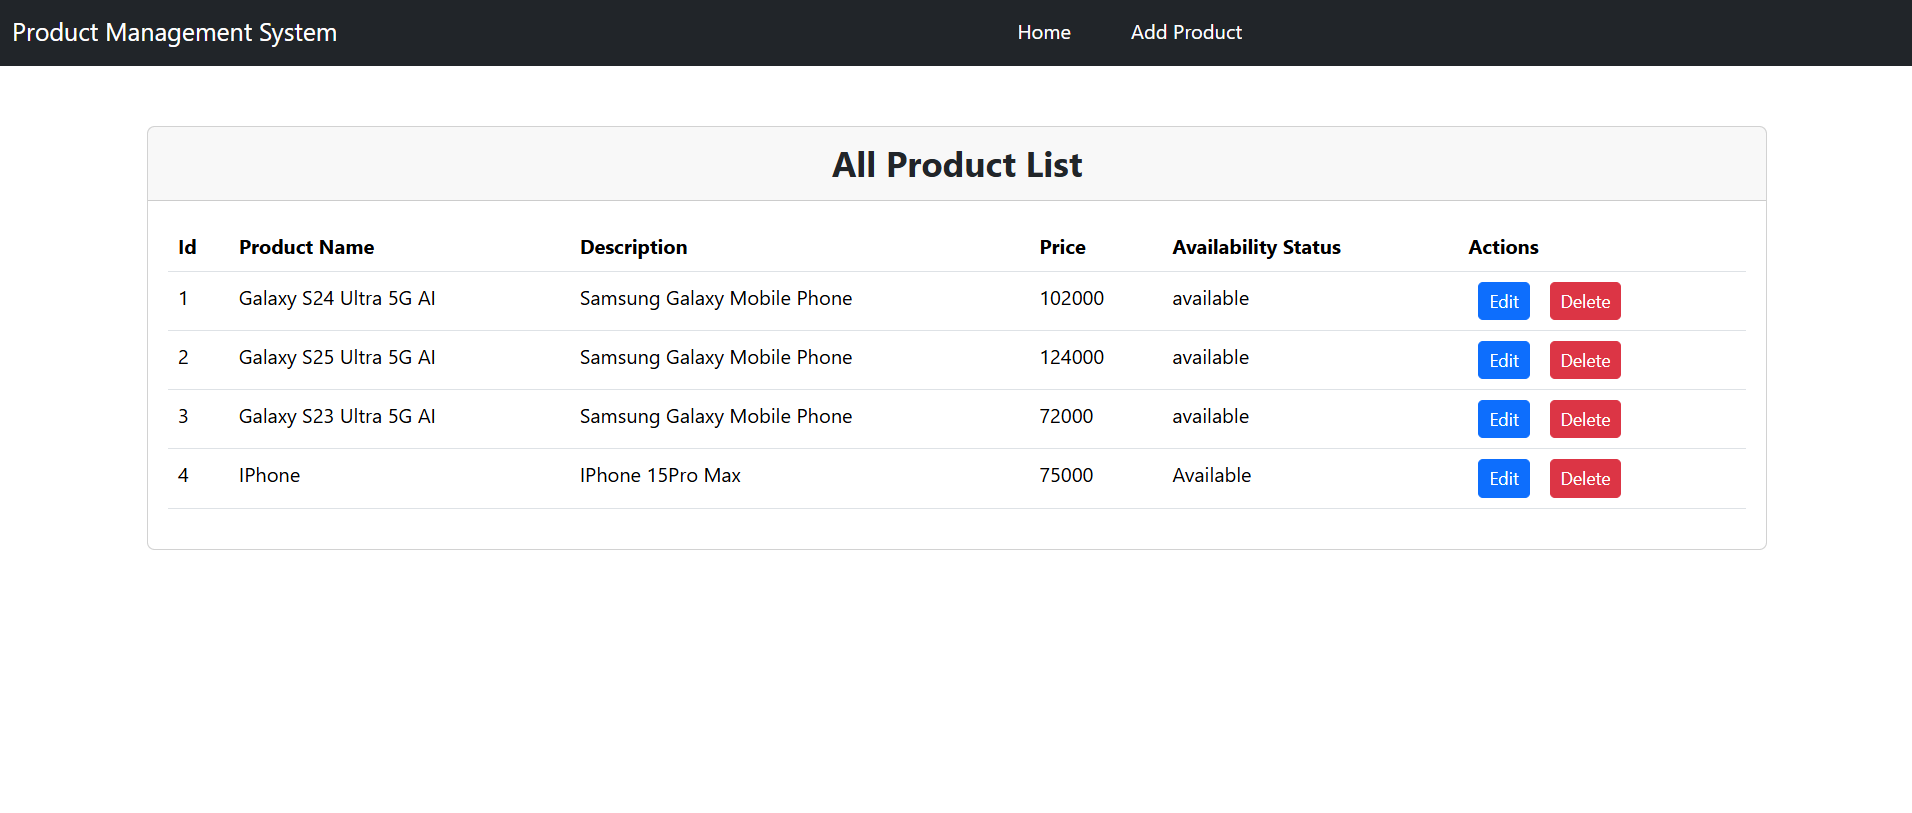
Task: Click the Actions column header
Action: point(1503,247)
